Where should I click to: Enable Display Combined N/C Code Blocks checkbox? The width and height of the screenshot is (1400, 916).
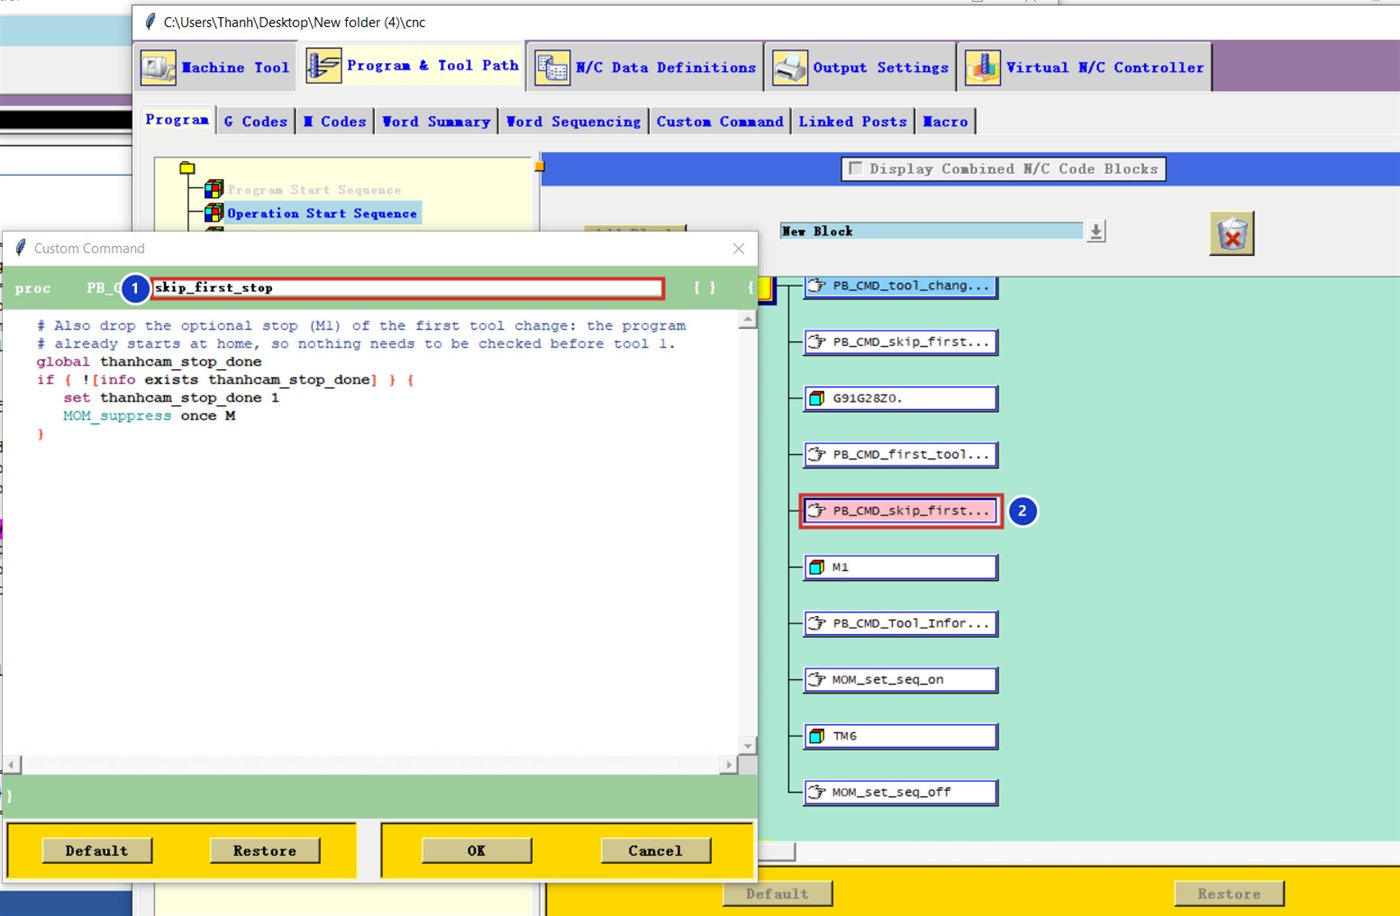point(855,169)
